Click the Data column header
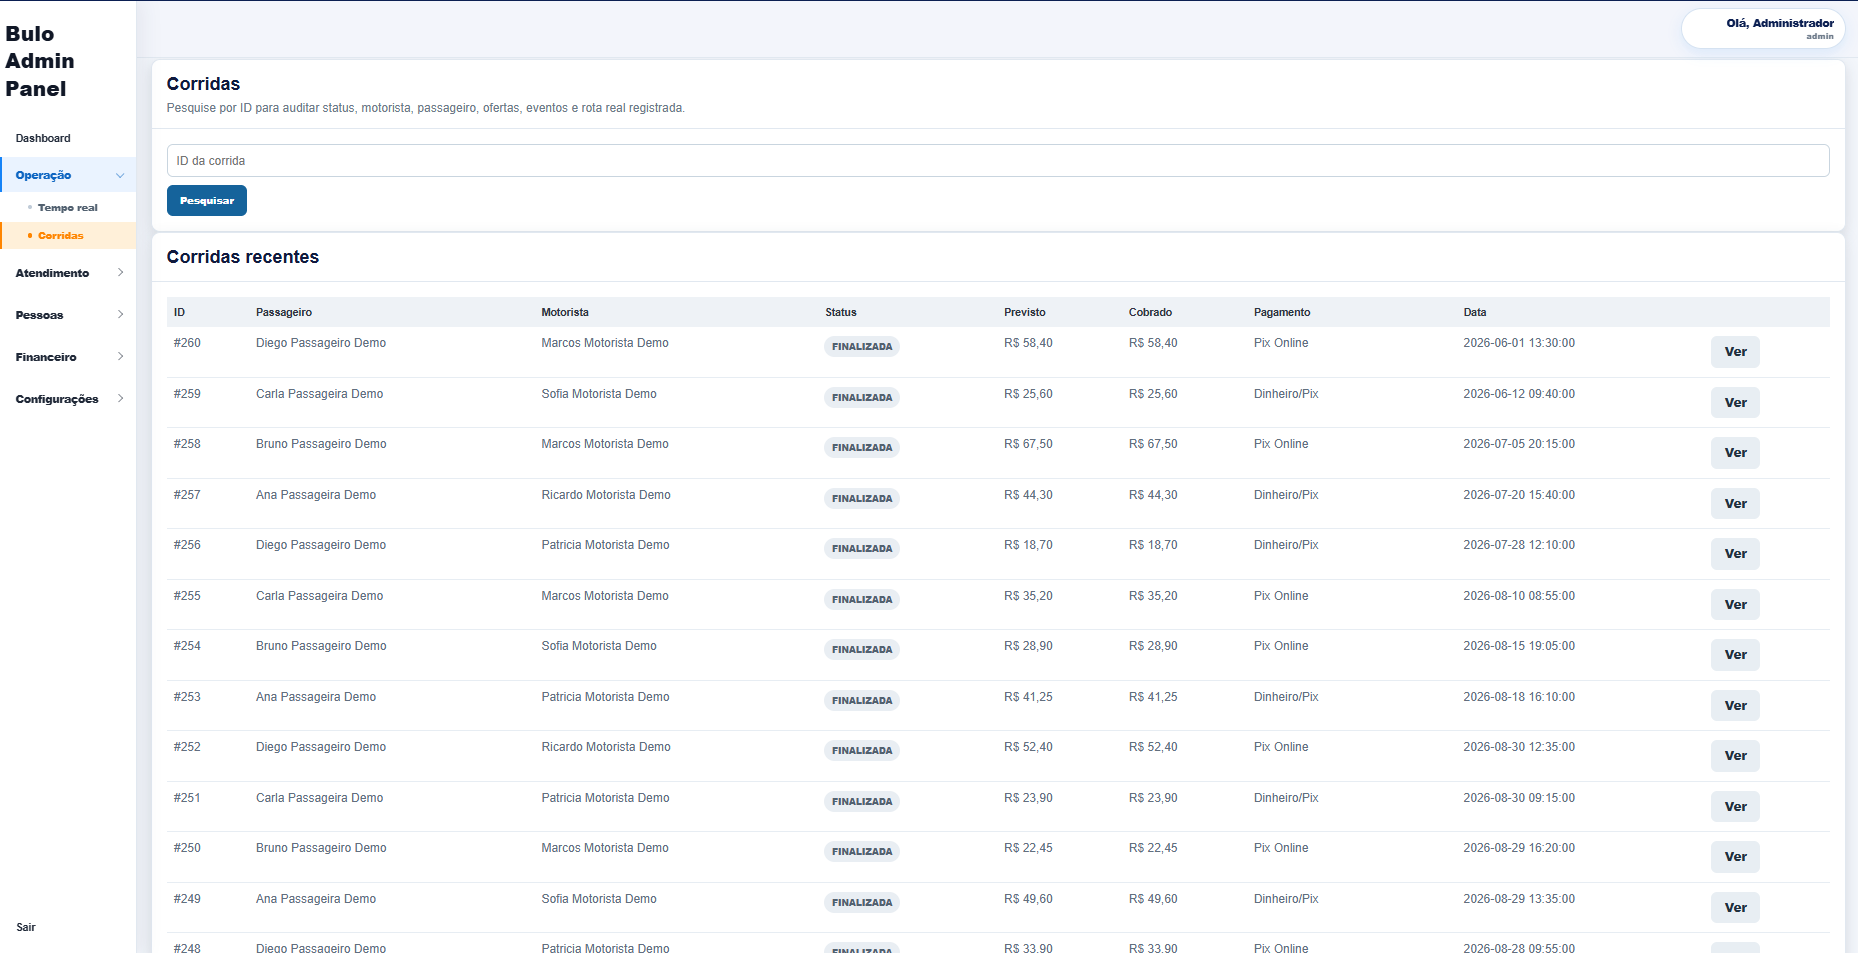Viewport: 1858px width, 953px height. pyautogui.click(x=1475, y=312)
